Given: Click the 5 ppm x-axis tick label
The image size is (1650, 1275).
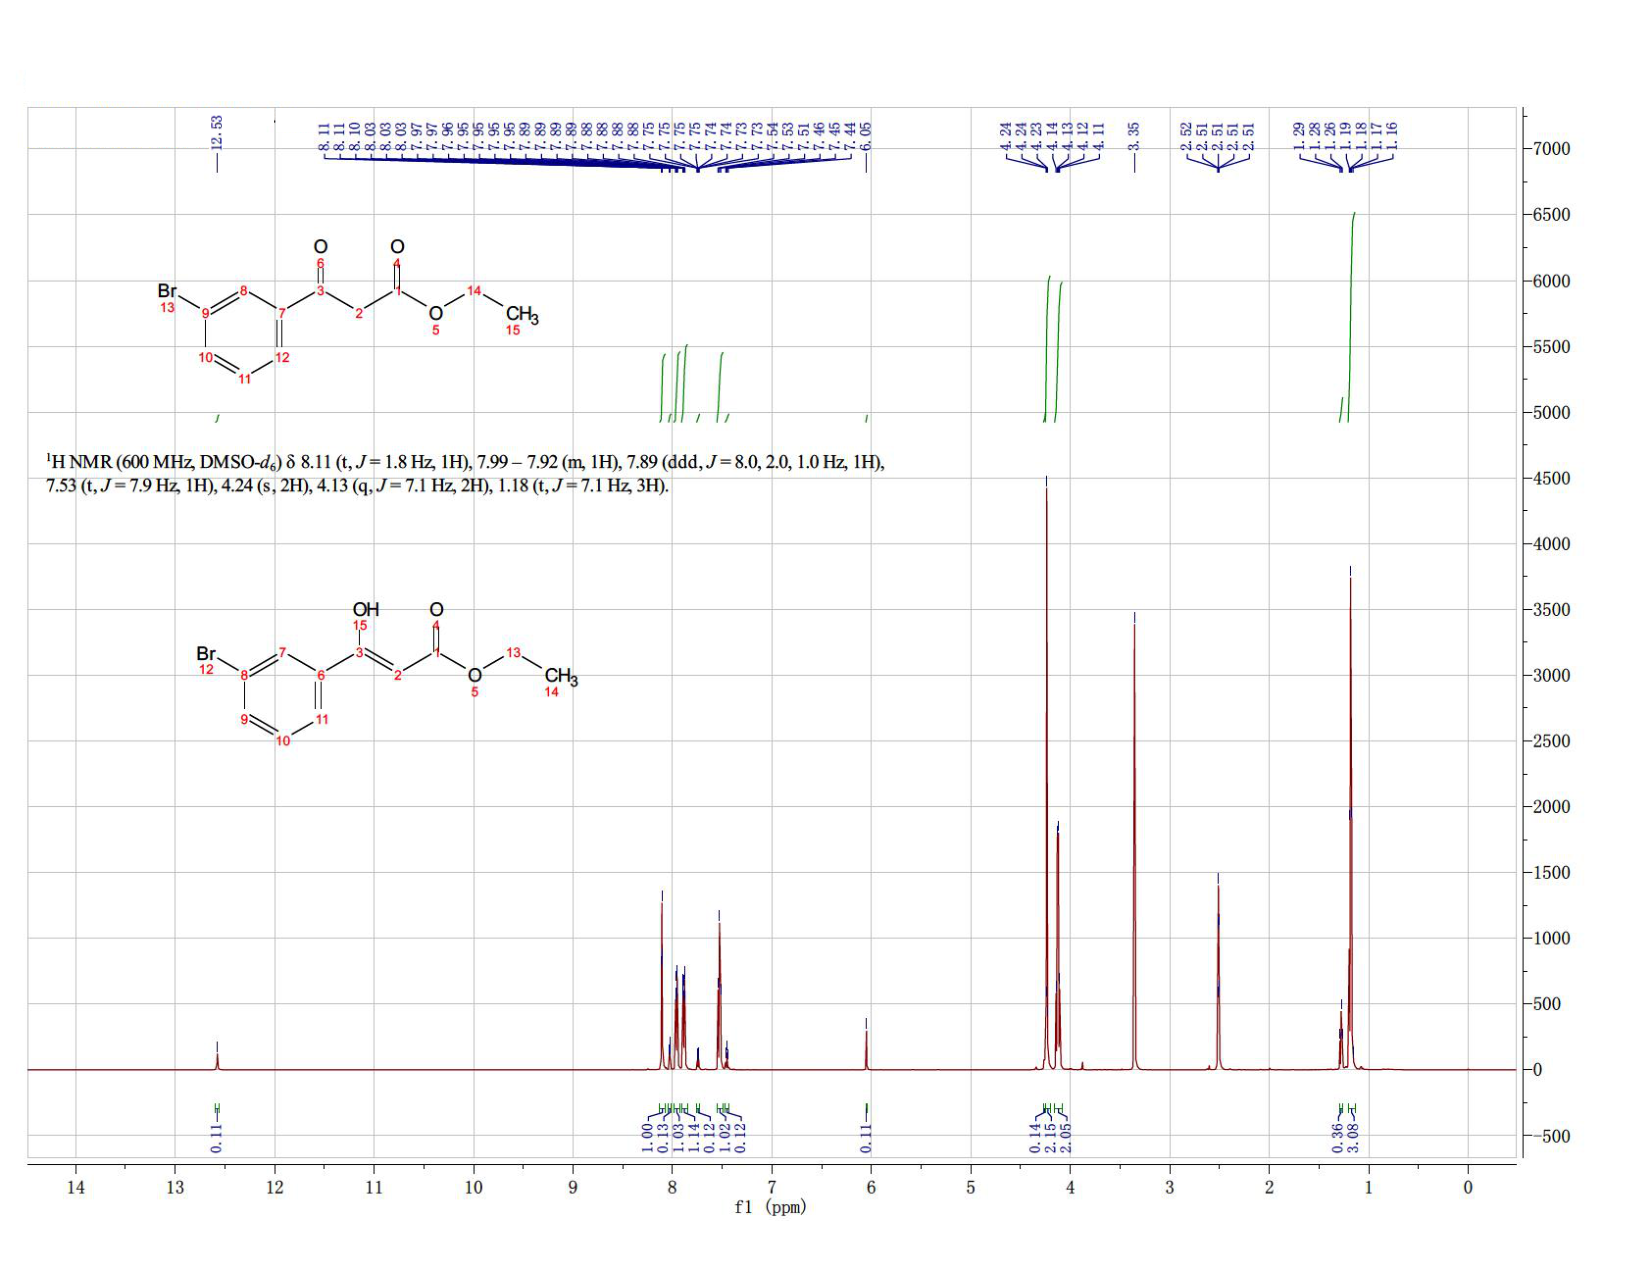Looking at the screenshot, I should click(x=971, y=1187).
